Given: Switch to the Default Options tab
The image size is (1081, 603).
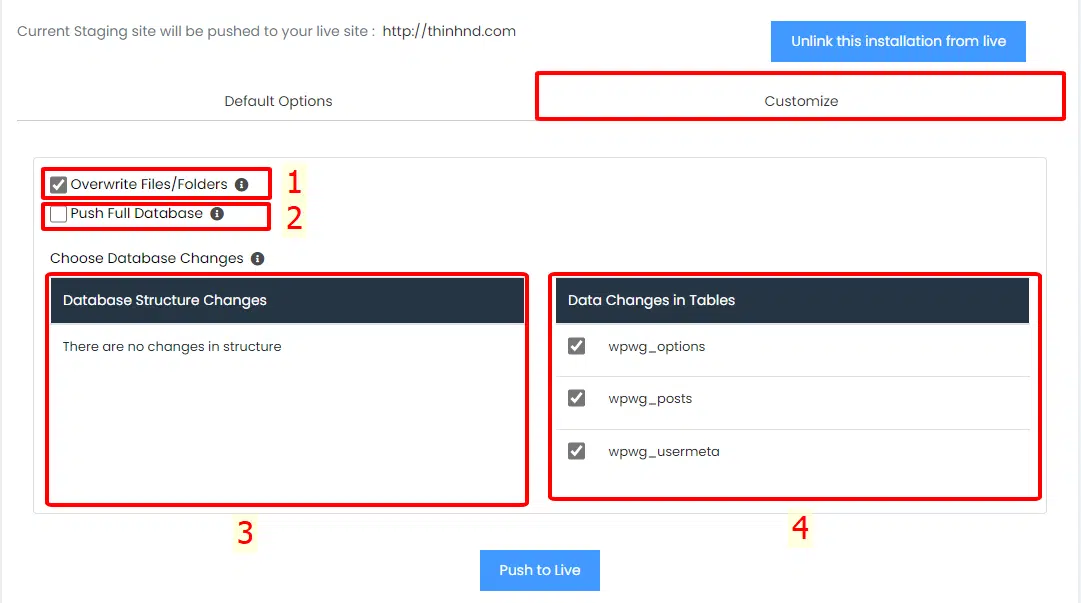Looking at the screenshot, I should [x=278, y=101].
